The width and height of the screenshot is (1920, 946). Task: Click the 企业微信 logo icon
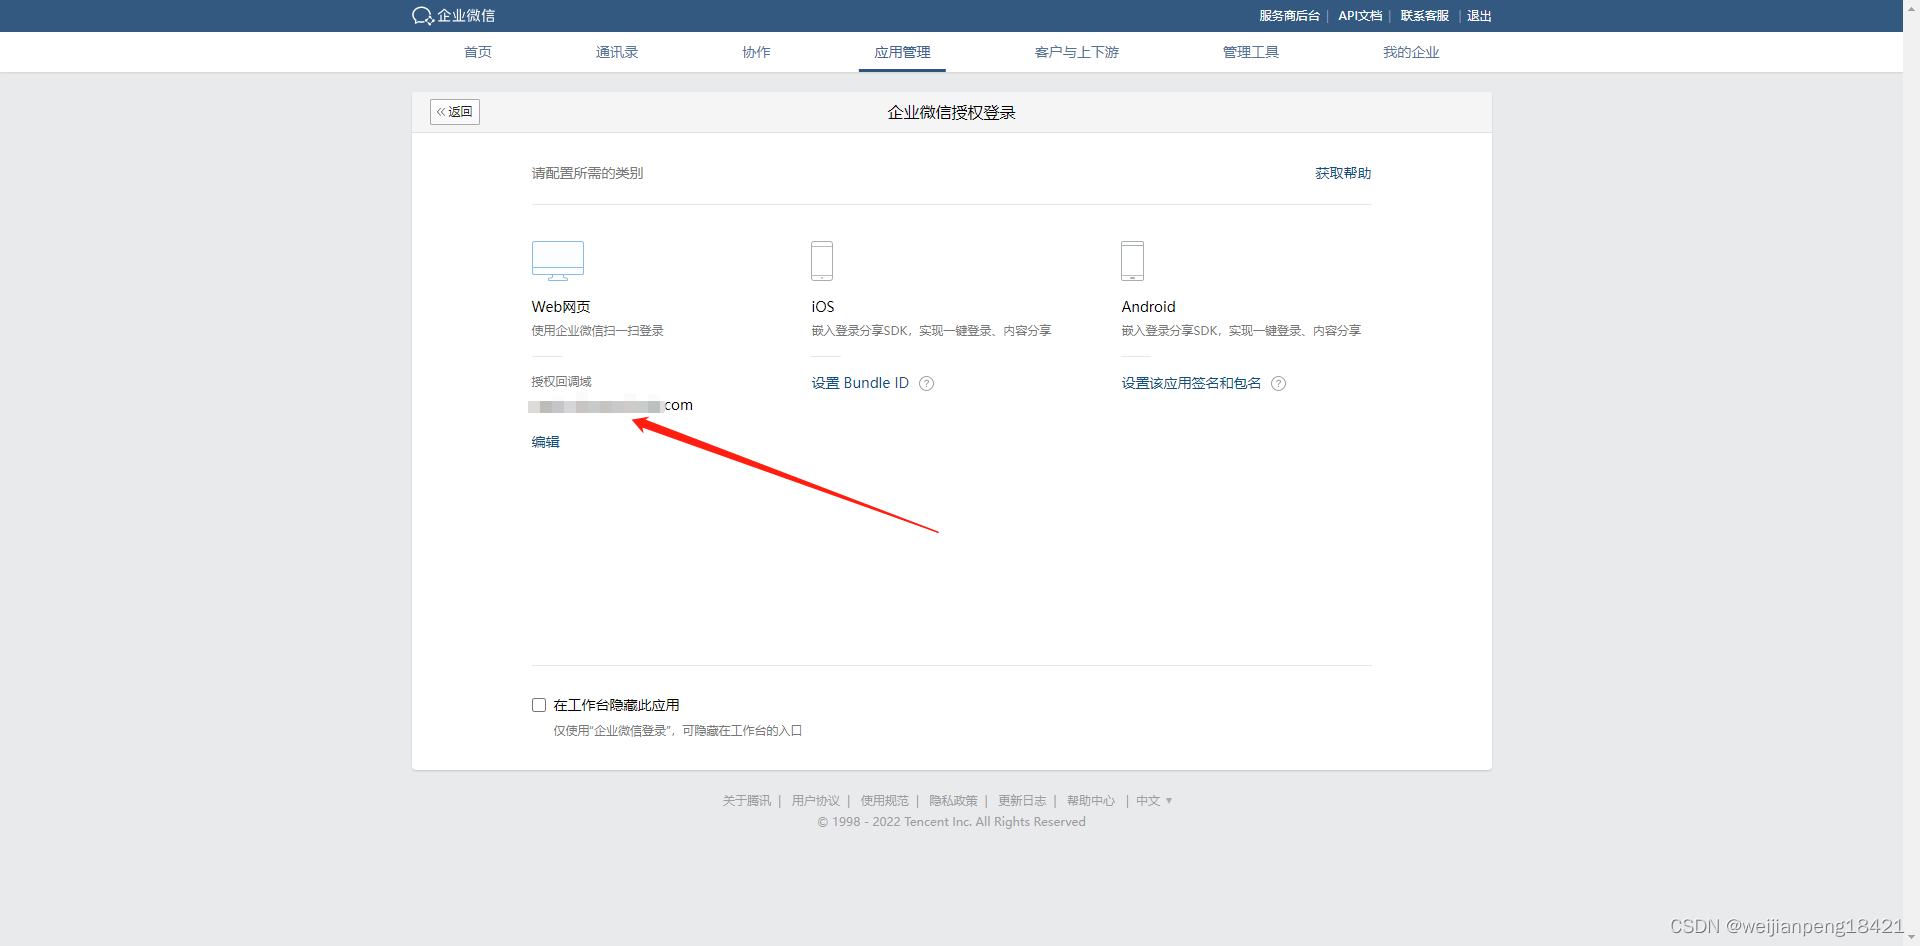[x=422, y=16]
